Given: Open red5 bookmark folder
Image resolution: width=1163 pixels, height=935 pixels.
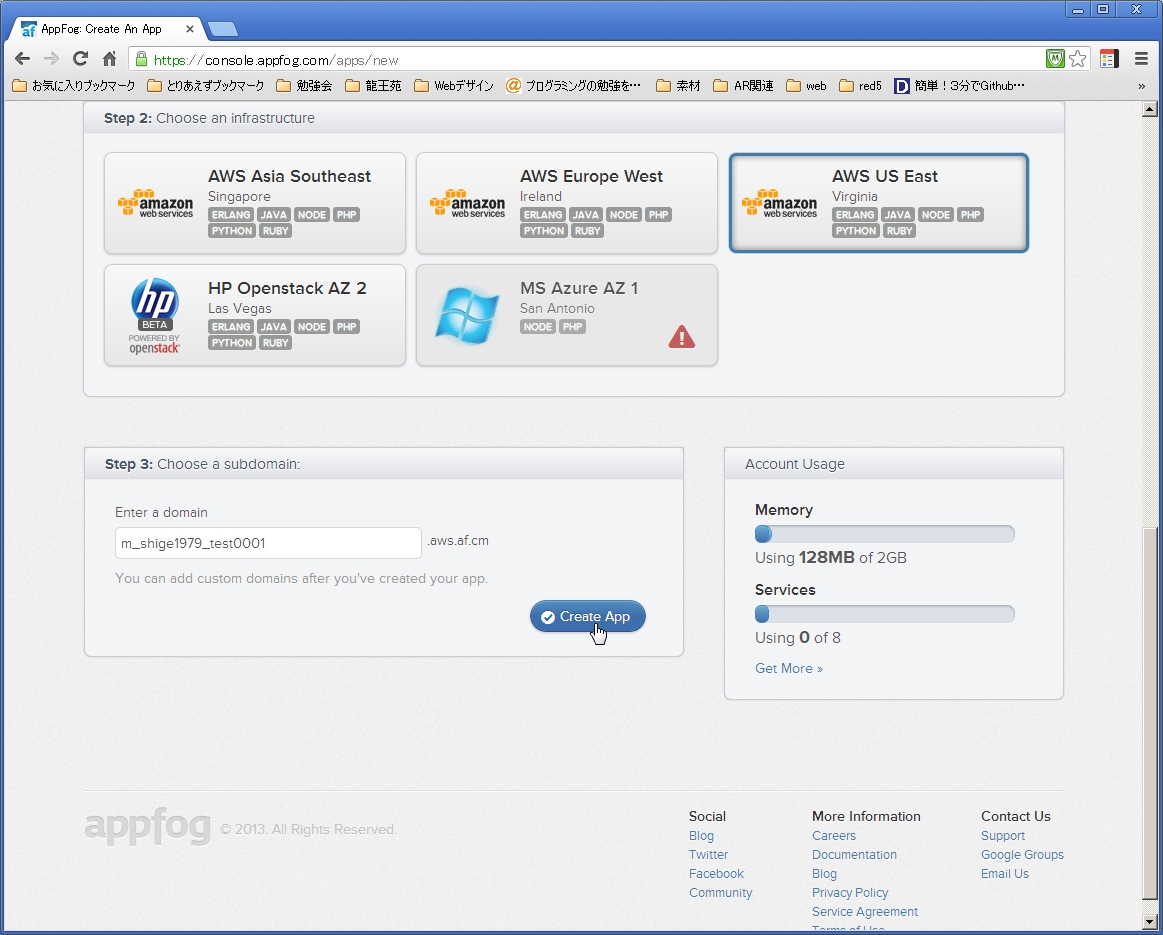Looking at the screenshot, I should (x=861, y=86).
